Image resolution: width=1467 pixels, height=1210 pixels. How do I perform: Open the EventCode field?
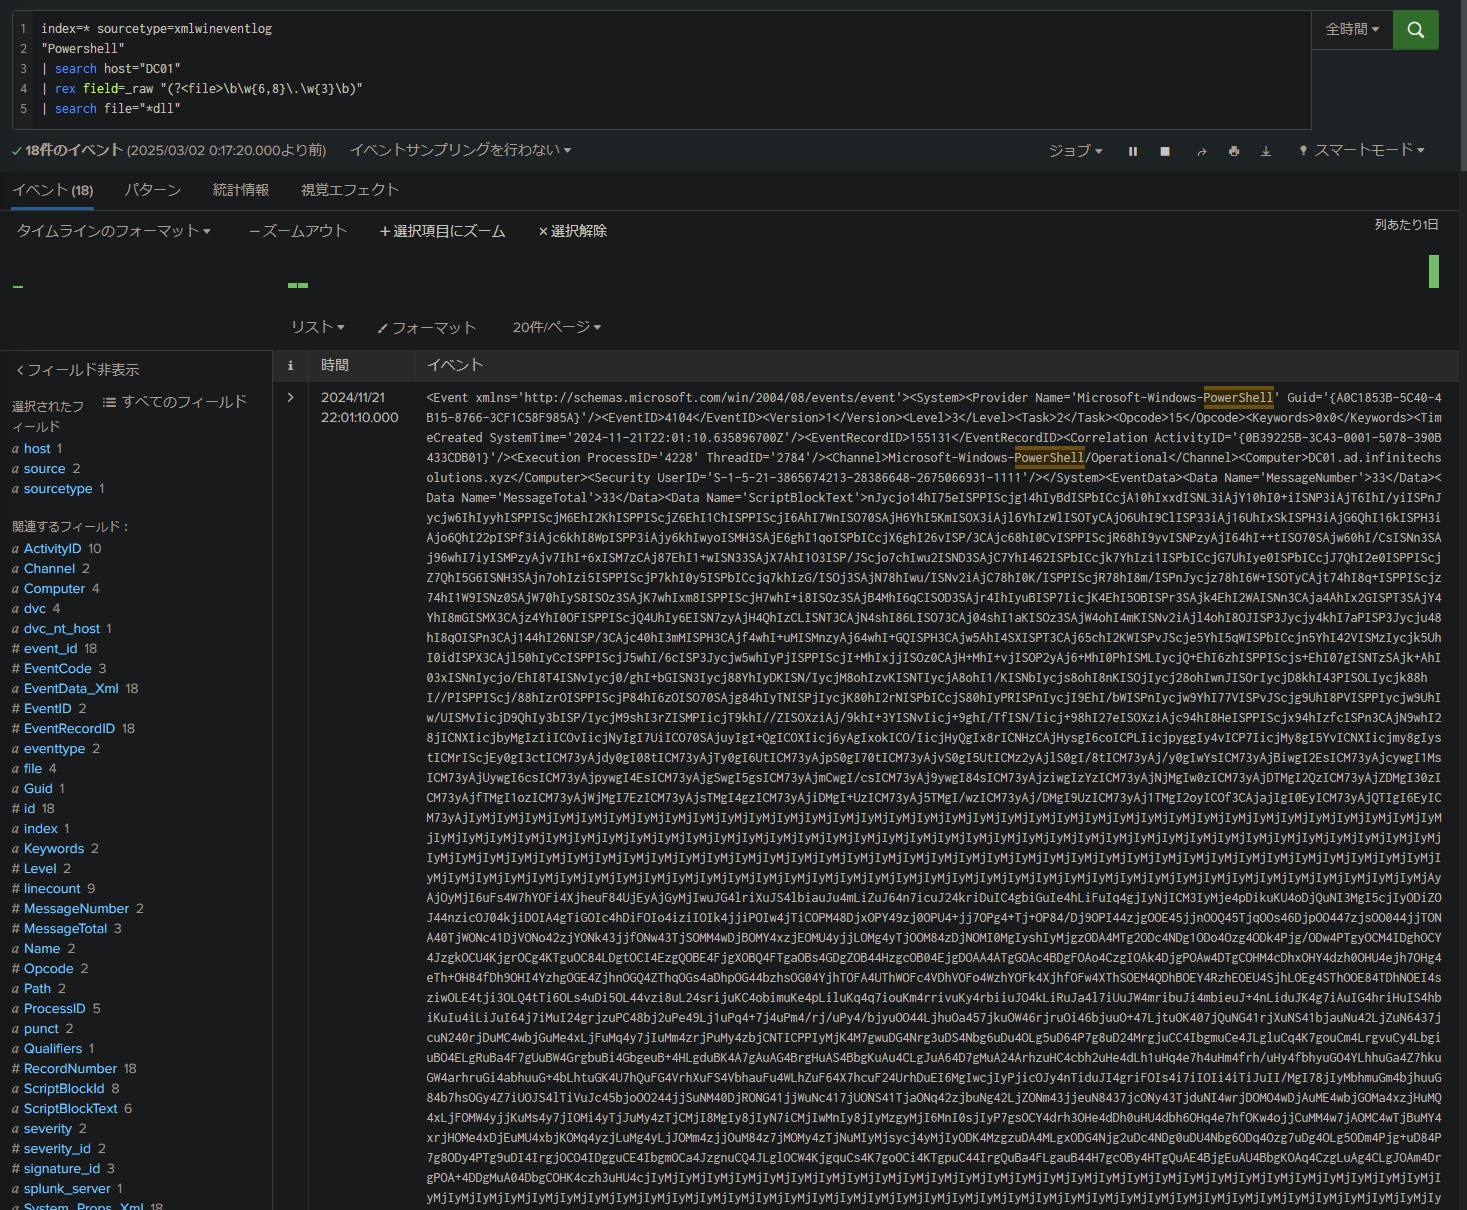[59, 669]
